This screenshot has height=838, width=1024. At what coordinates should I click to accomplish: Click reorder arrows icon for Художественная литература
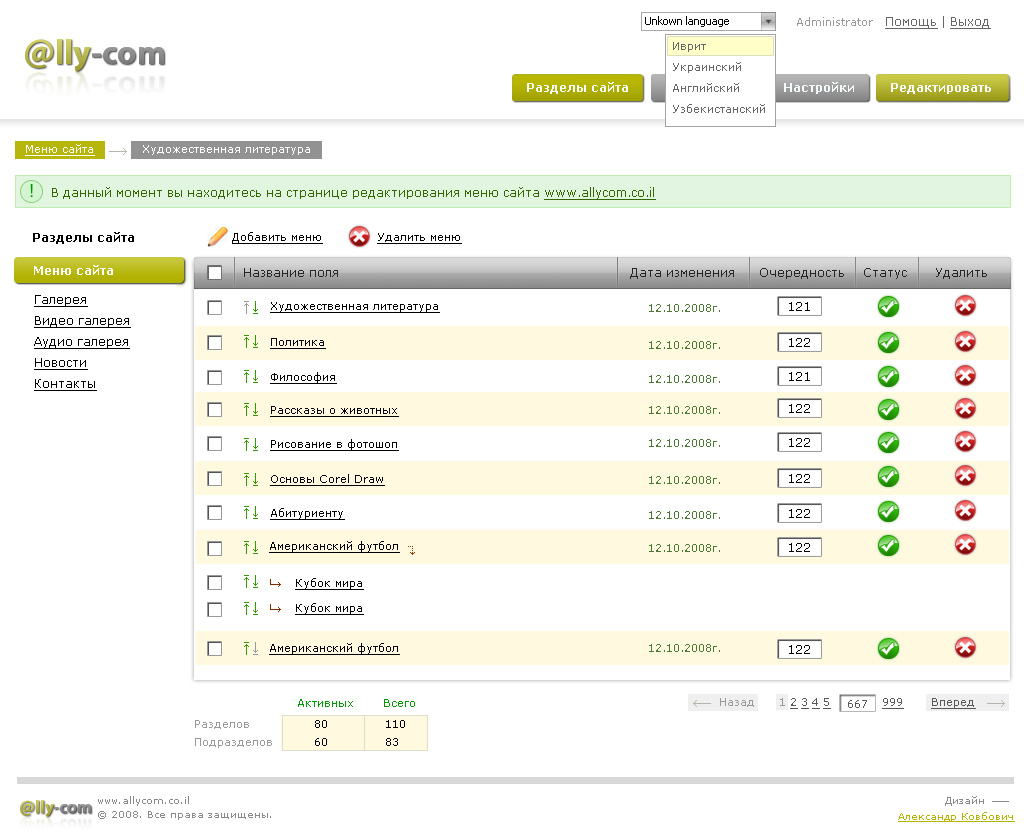251,307
